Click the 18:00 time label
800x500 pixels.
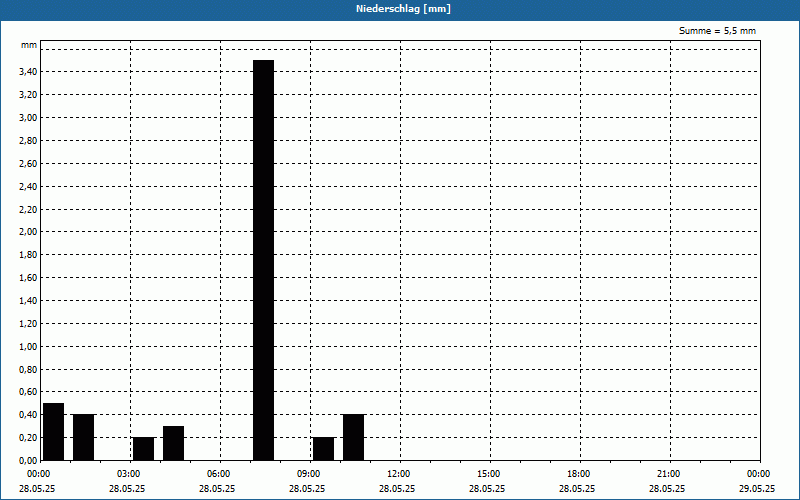579,474
